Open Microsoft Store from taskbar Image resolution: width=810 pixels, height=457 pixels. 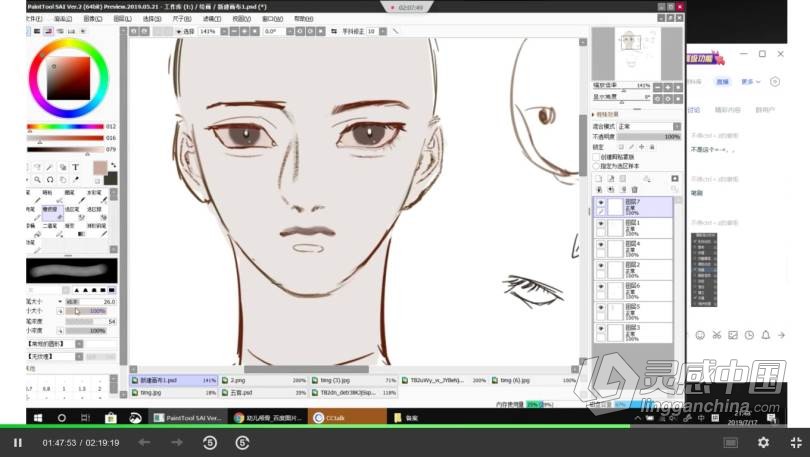(x=111, y=418)
